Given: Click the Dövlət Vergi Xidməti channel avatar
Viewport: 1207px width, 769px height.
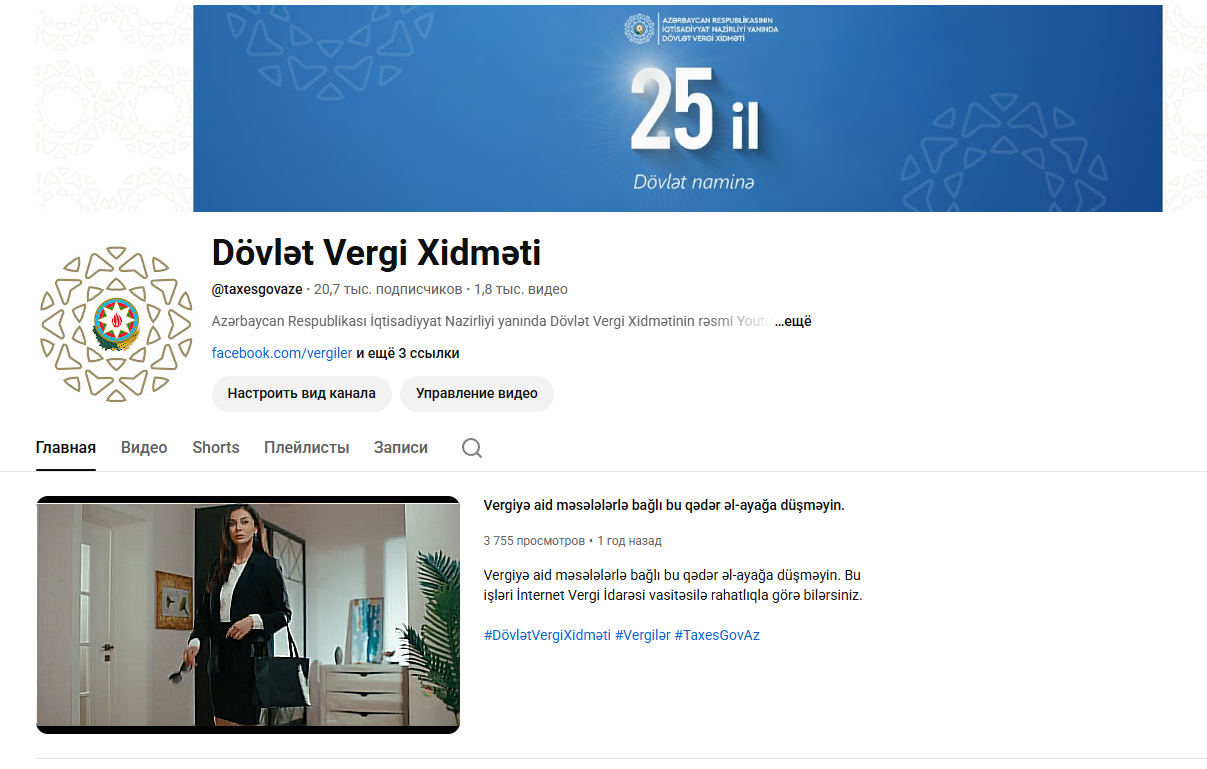Looking at the screenshot, I should point(116,324).
